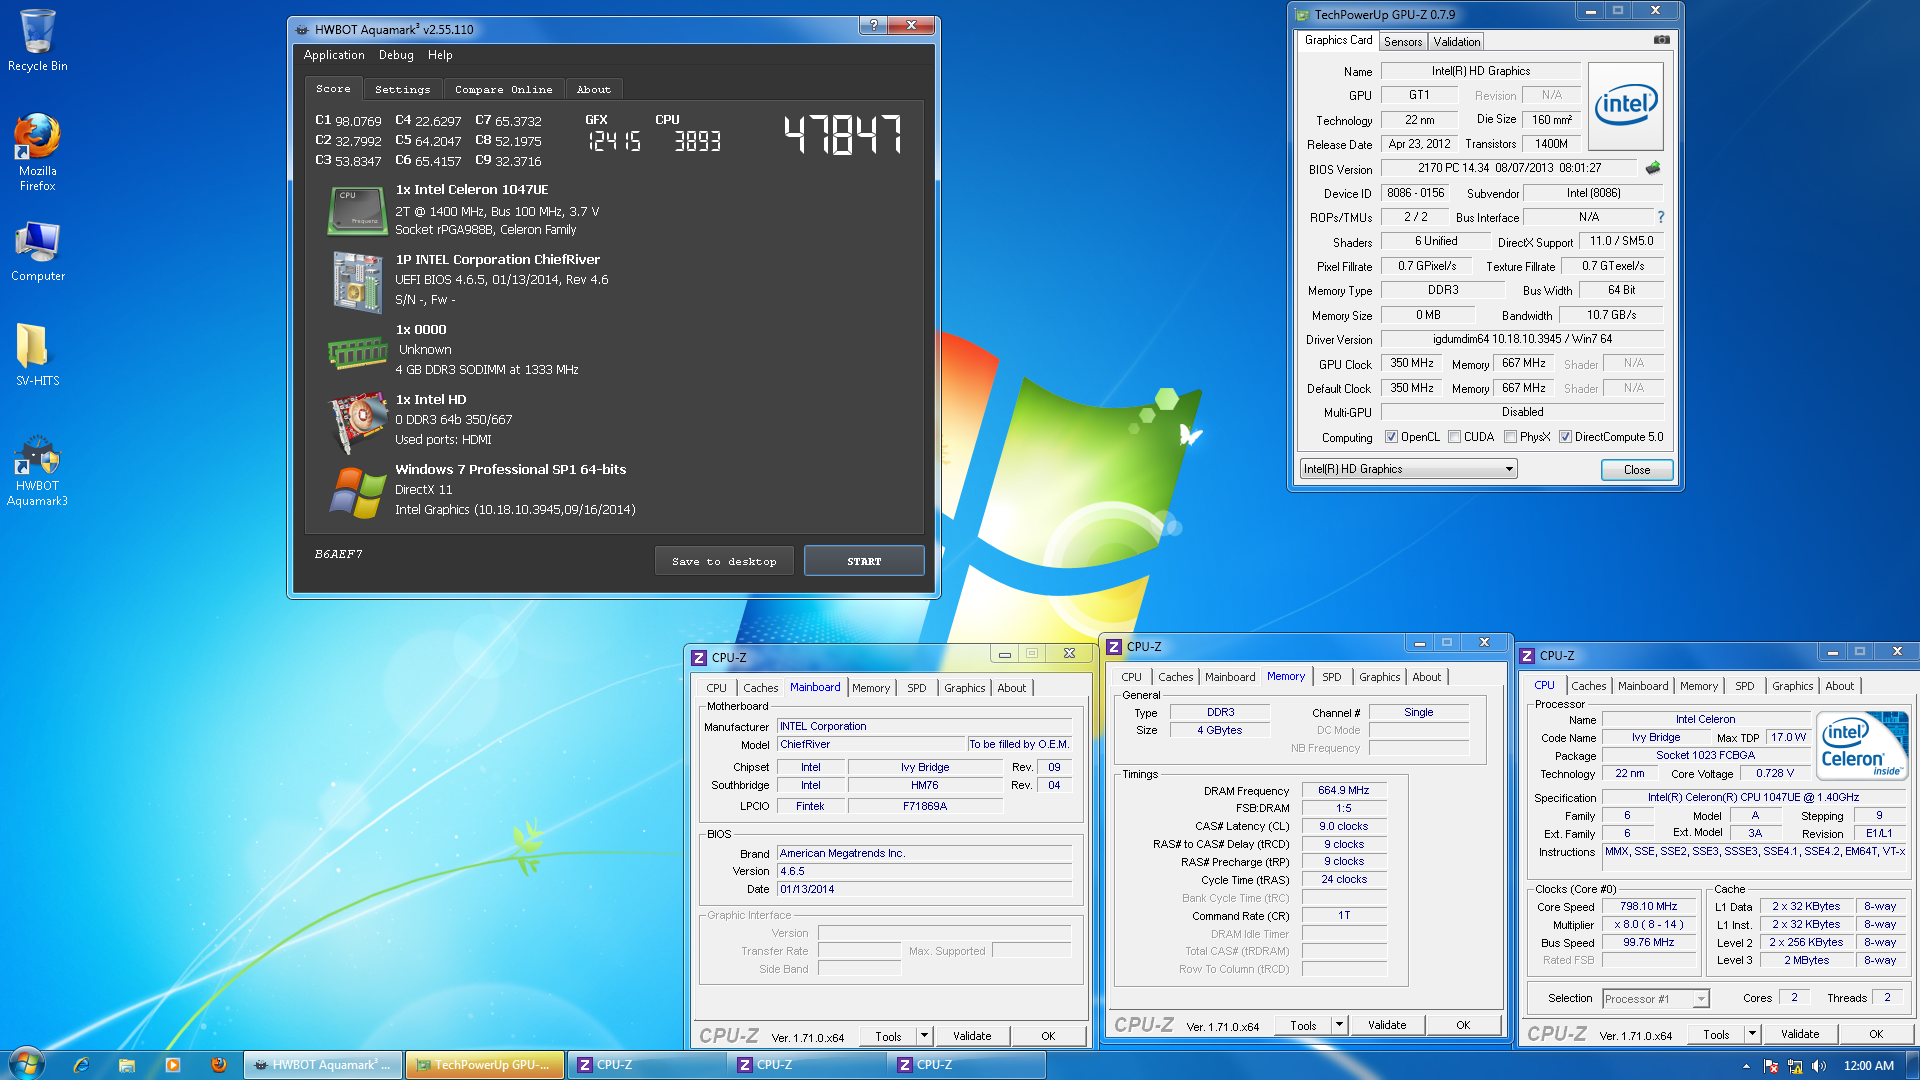Switch to TechPowerUp GPU-Z taskbar button

click(484, 1065)
